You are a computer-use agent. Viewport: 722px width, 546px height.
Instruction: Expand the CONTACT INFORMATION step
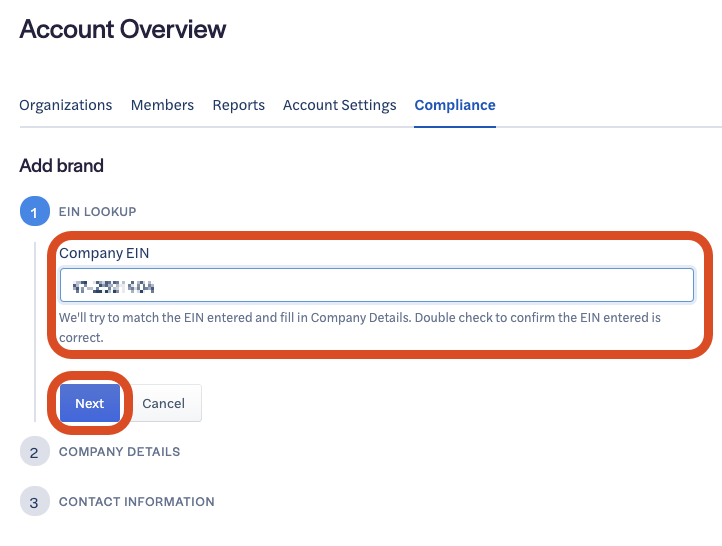pos(137,502)
